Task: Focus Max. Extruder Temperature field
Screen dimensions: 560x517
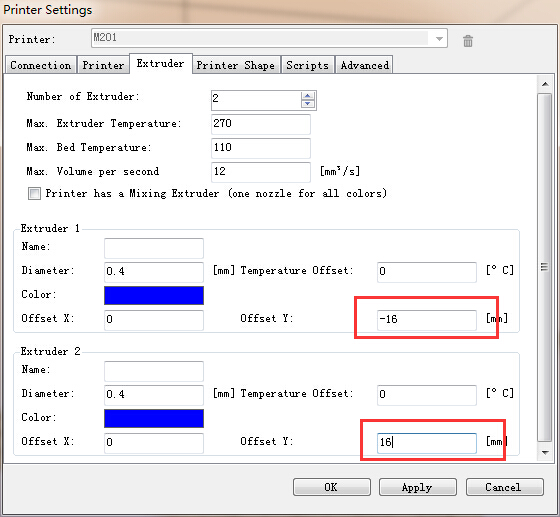Action: pos(261,124)
